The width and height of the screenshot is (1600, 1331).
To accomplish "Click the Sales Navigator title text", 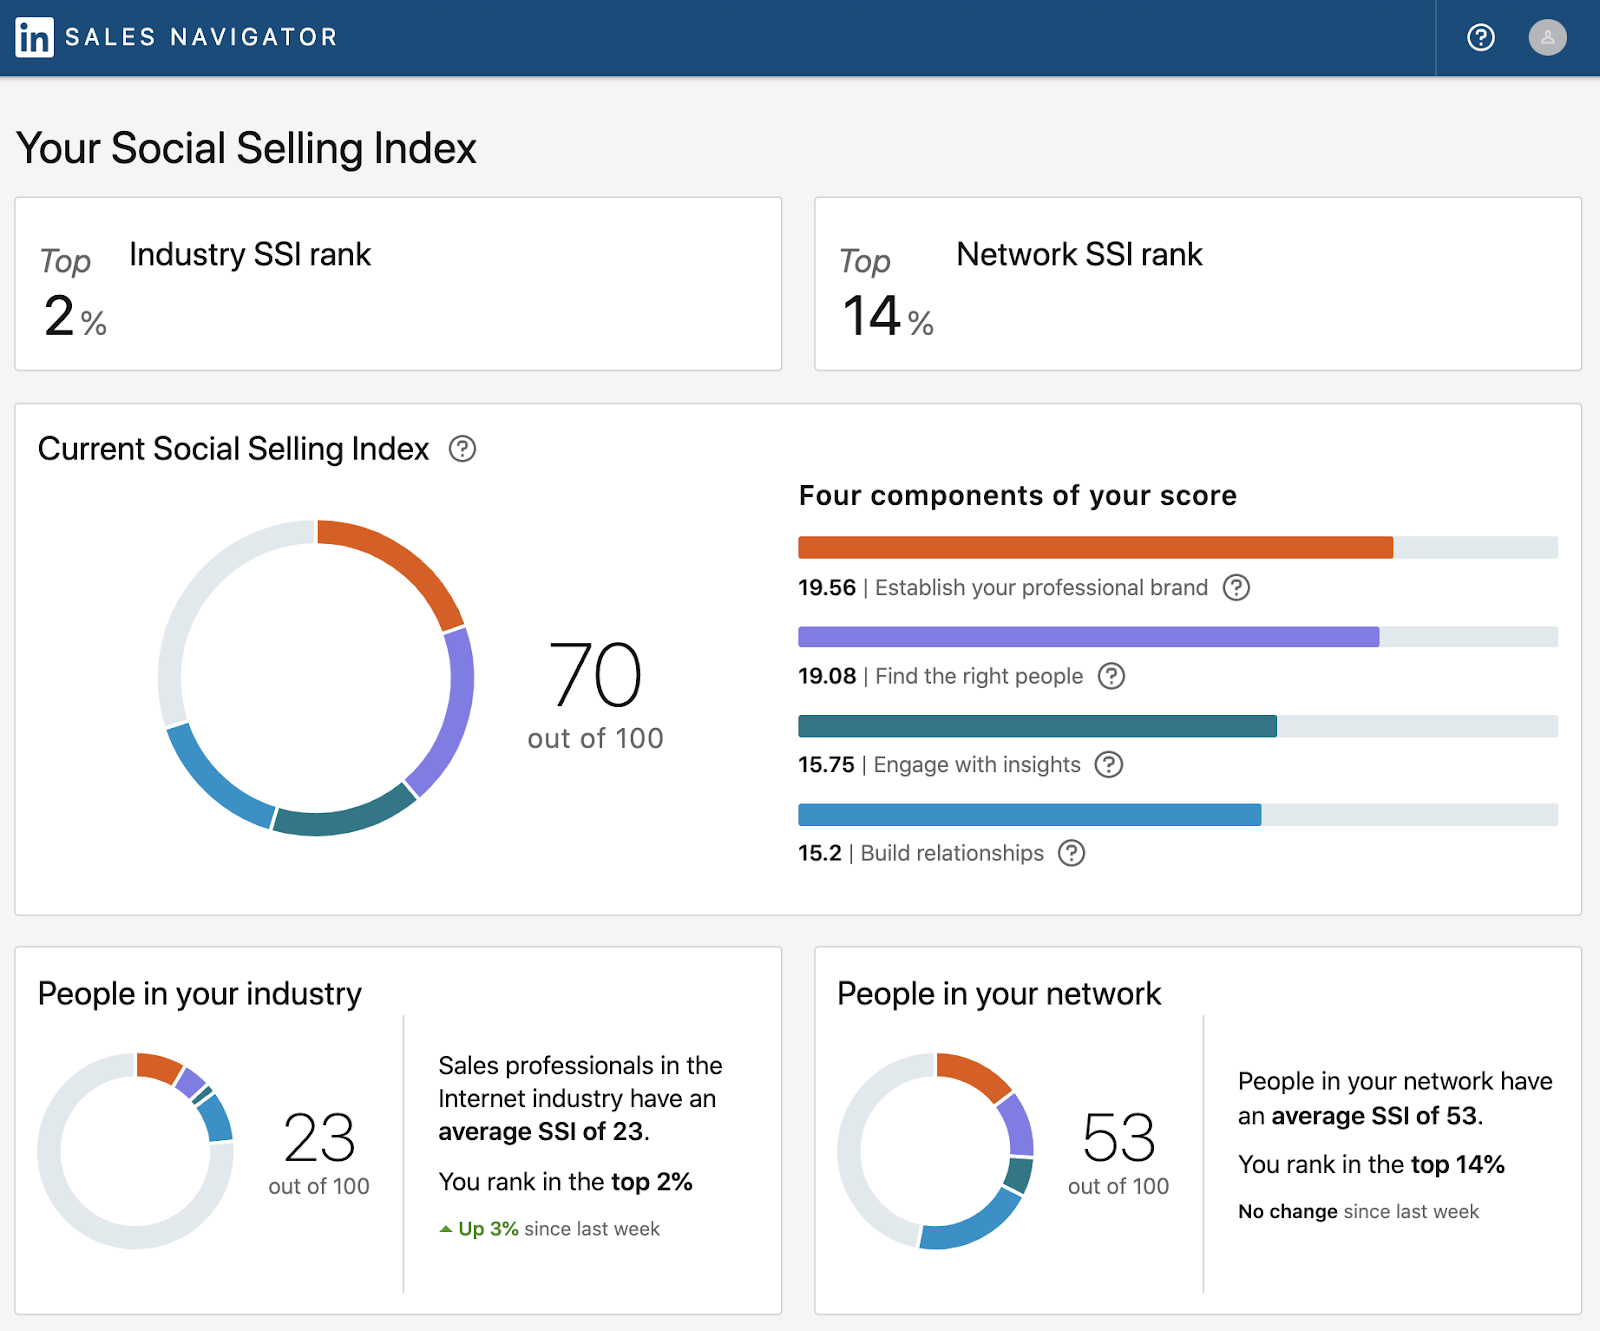I will [x=201, y=38].
